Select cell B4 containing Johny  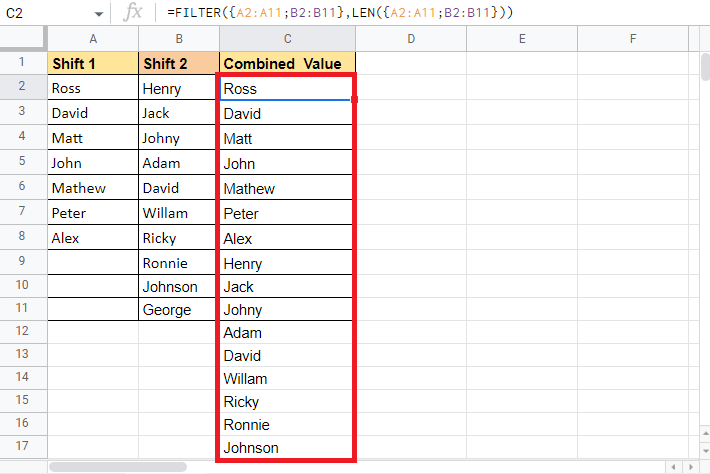(179, 137)
